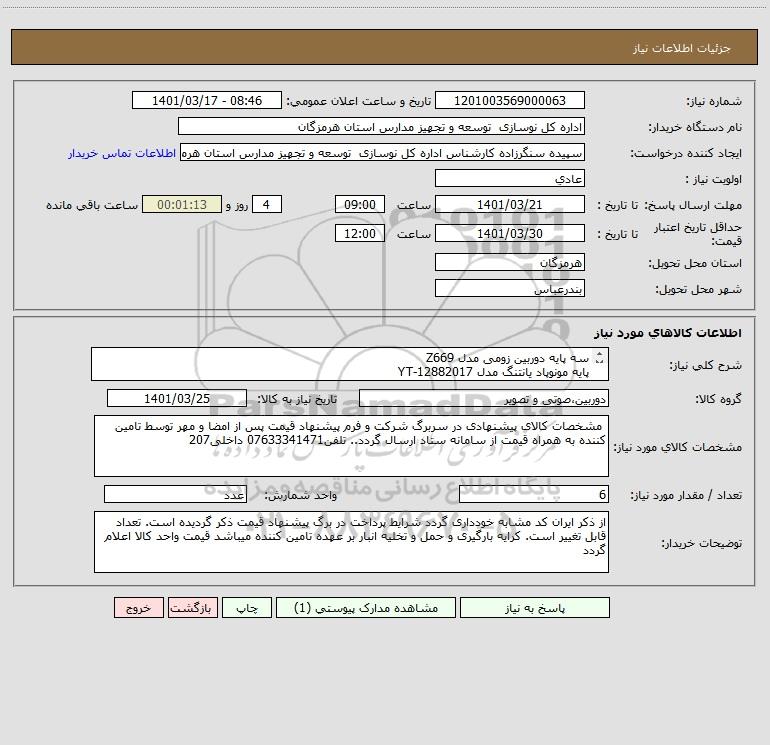Click the واحد شمارش field عدد
The width and height of the screenshot is (770, 745).
pos(175,494)
